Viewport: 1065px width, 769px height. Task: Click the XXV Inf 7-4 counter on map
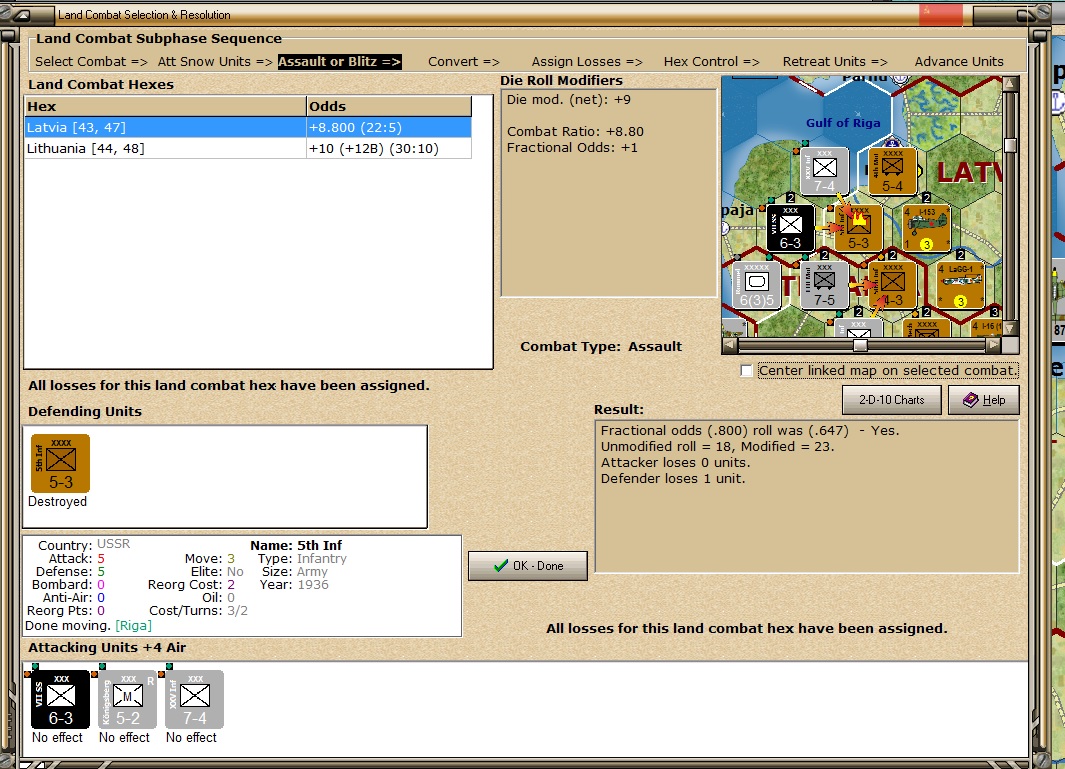[824, 171]
